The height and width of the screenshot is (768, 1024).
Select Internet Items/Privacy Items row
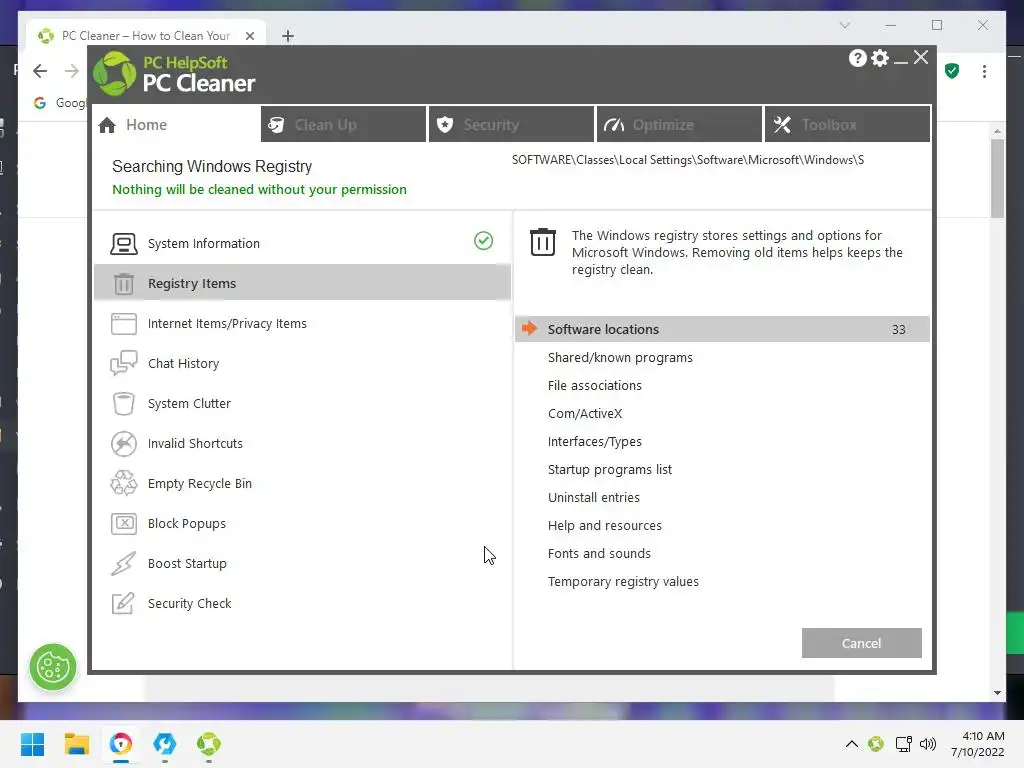tap(302, 323)
